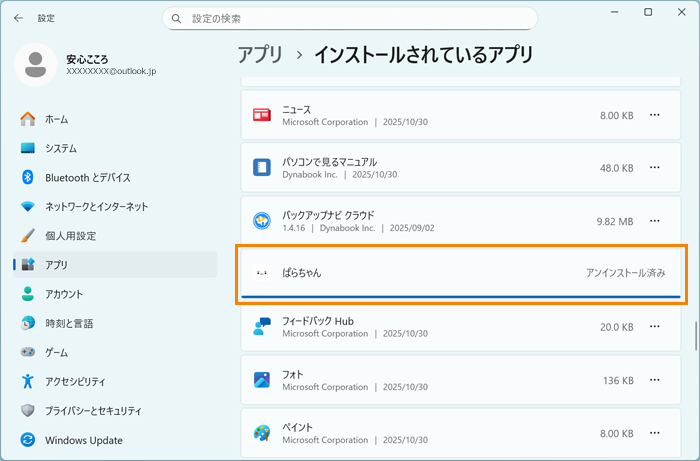Screen dimensions: 700x461
Task: Click the privacy shield icon
Action: (x=28, y=411)
